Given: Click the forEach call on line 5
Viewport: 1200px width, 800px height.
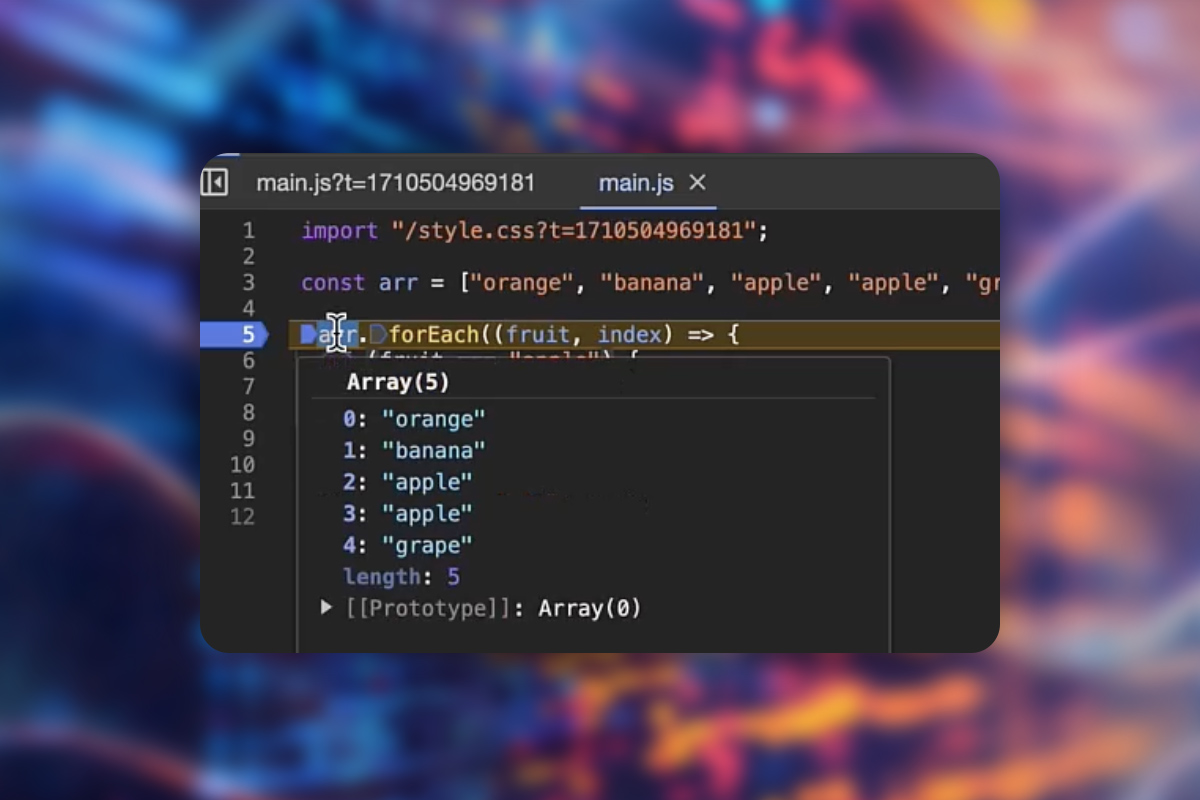Looking at the screenshot, I should click(434, 334).
